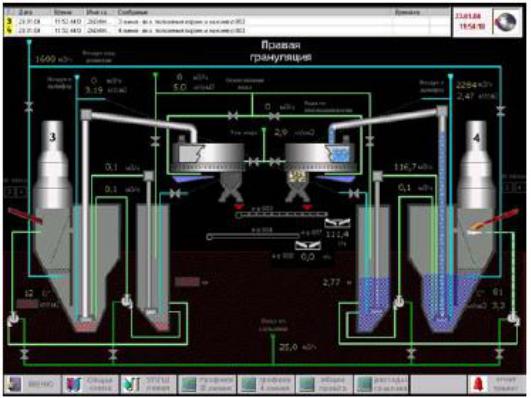This screenshot has width=531, height=398.
Task: Select the loaded hopper under granulator 4
Action: [298, 187]
